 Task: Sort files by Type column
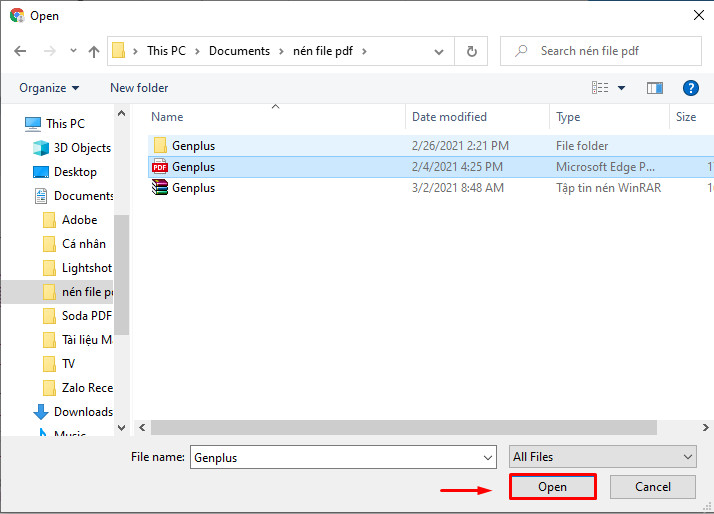coord(568,117)
